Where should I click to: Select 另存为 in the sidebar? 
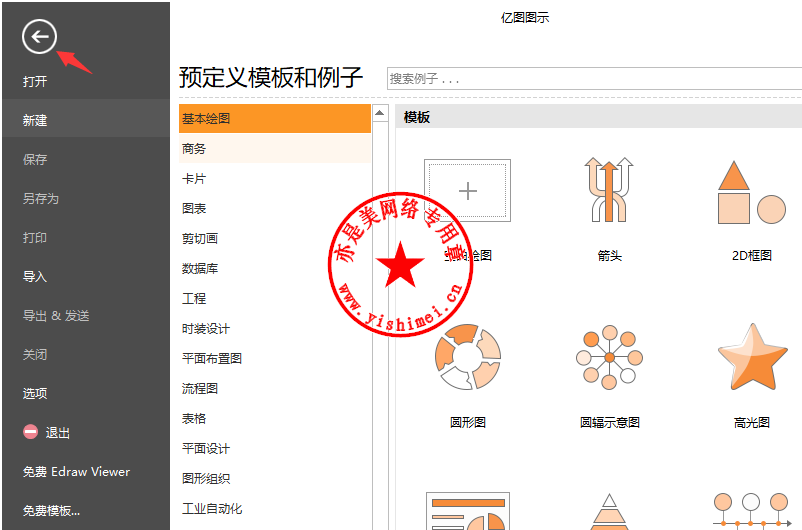point(41,198)
